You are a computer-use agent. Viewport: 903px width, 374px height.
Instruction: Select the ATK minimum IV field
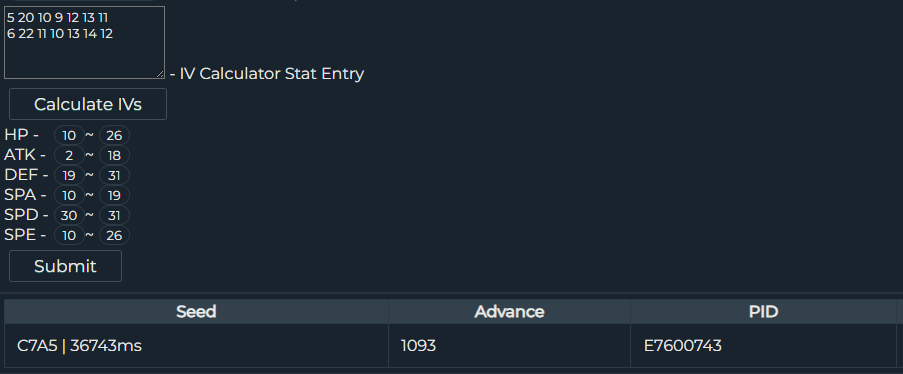[x=69, y=155]
